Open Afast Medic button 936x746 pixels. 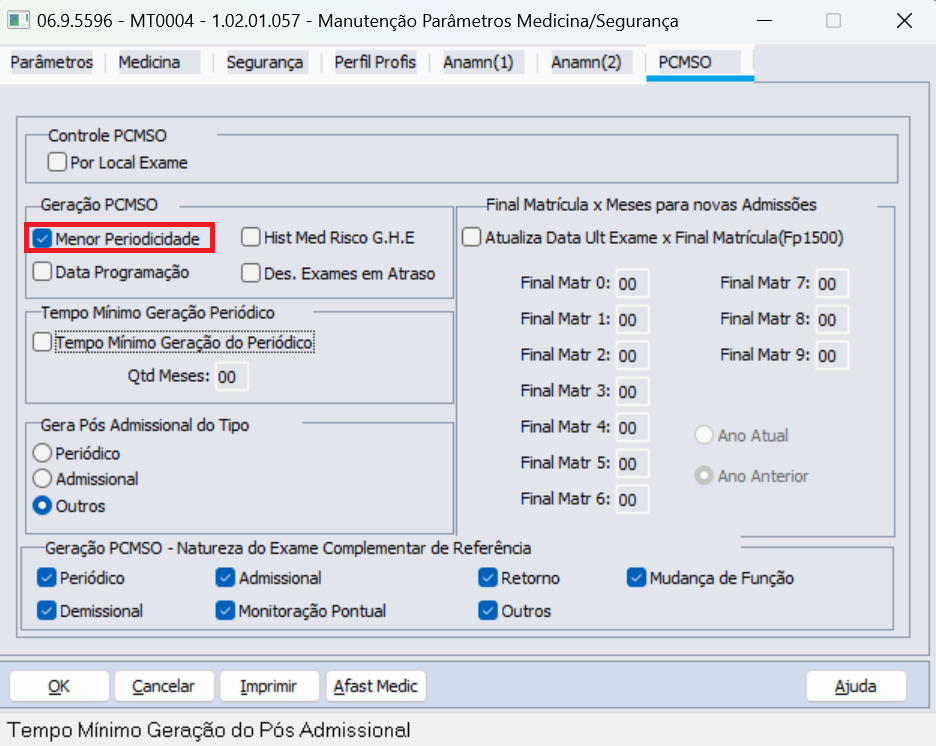[375, 686]
